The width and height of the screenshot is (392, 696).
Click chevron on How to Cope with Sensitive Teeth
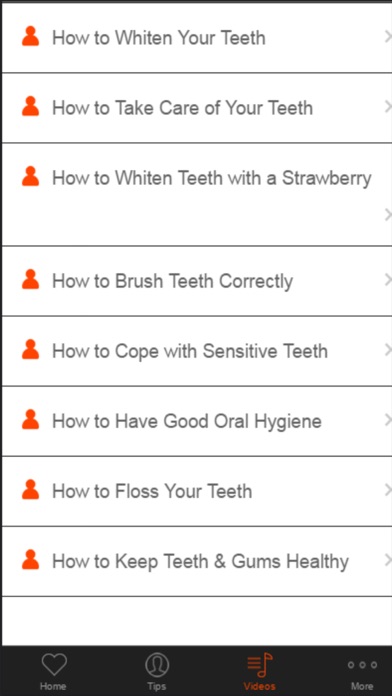388,350
